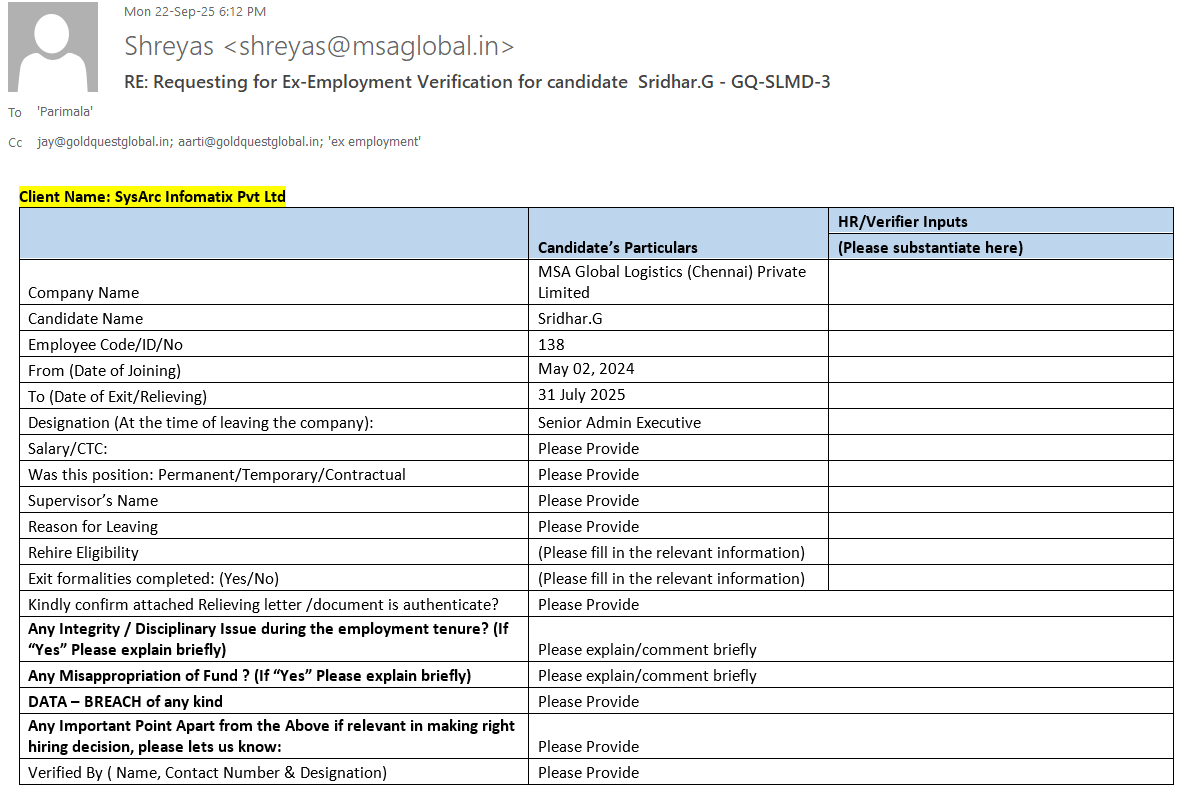Click Exit formalities completed: (Yes/No) label

coord(154,579)
